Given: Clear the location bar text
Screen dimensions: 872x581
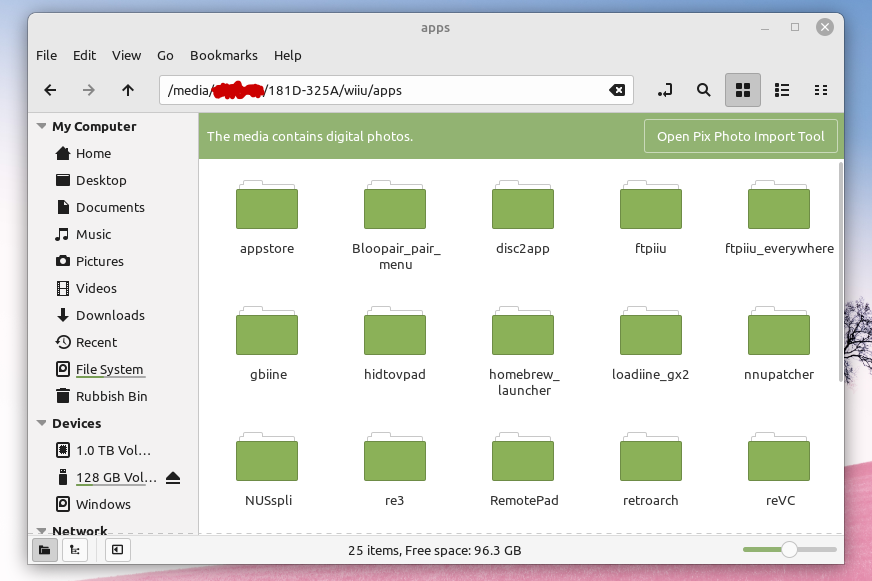Looking at the screenshot, I should tap(617, 90).
